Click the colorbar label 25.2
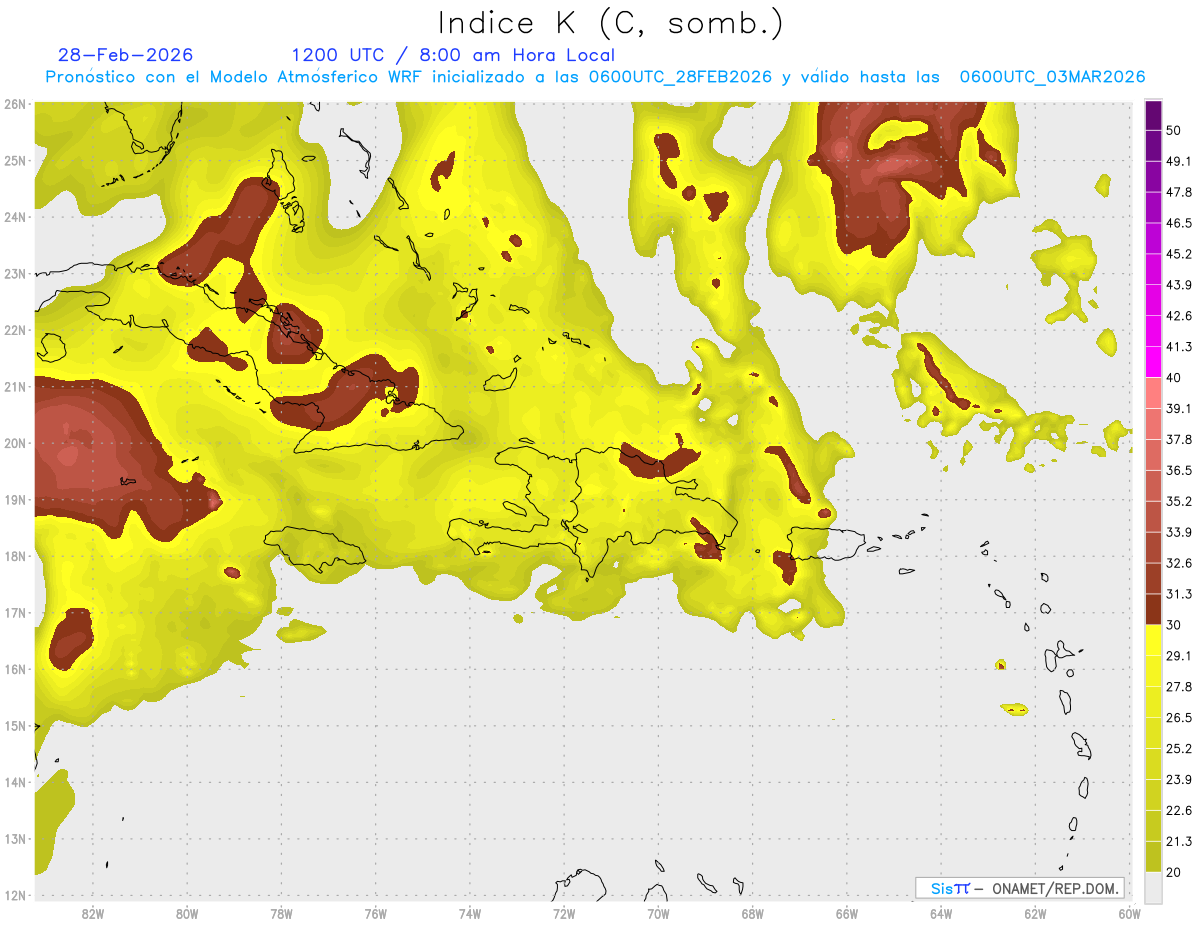This screenshot has width=1200, height=927. click(1178, 749)
